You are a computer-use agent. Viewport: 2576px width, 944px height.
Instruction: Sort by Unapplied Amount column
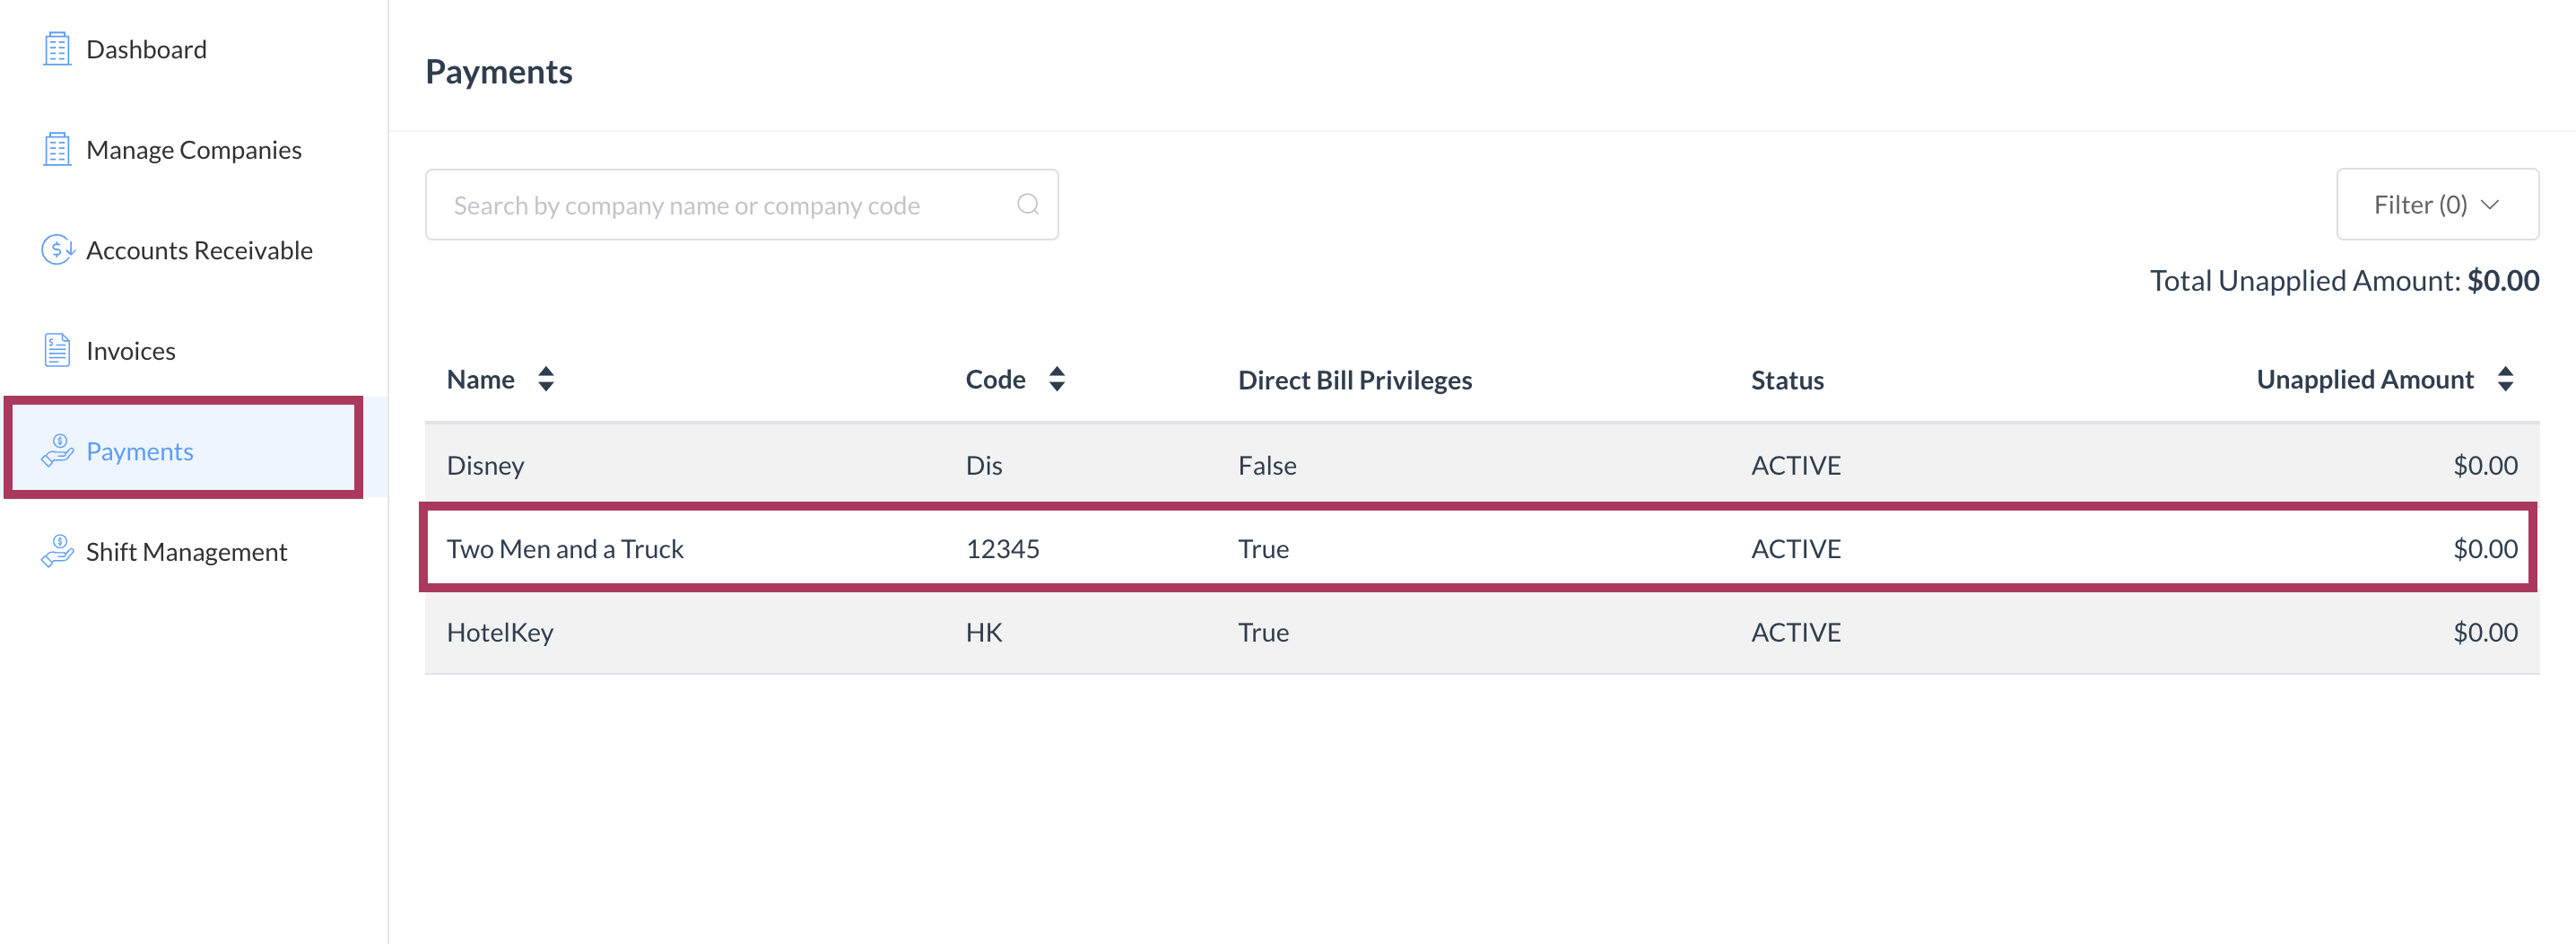pos(2504,379)
